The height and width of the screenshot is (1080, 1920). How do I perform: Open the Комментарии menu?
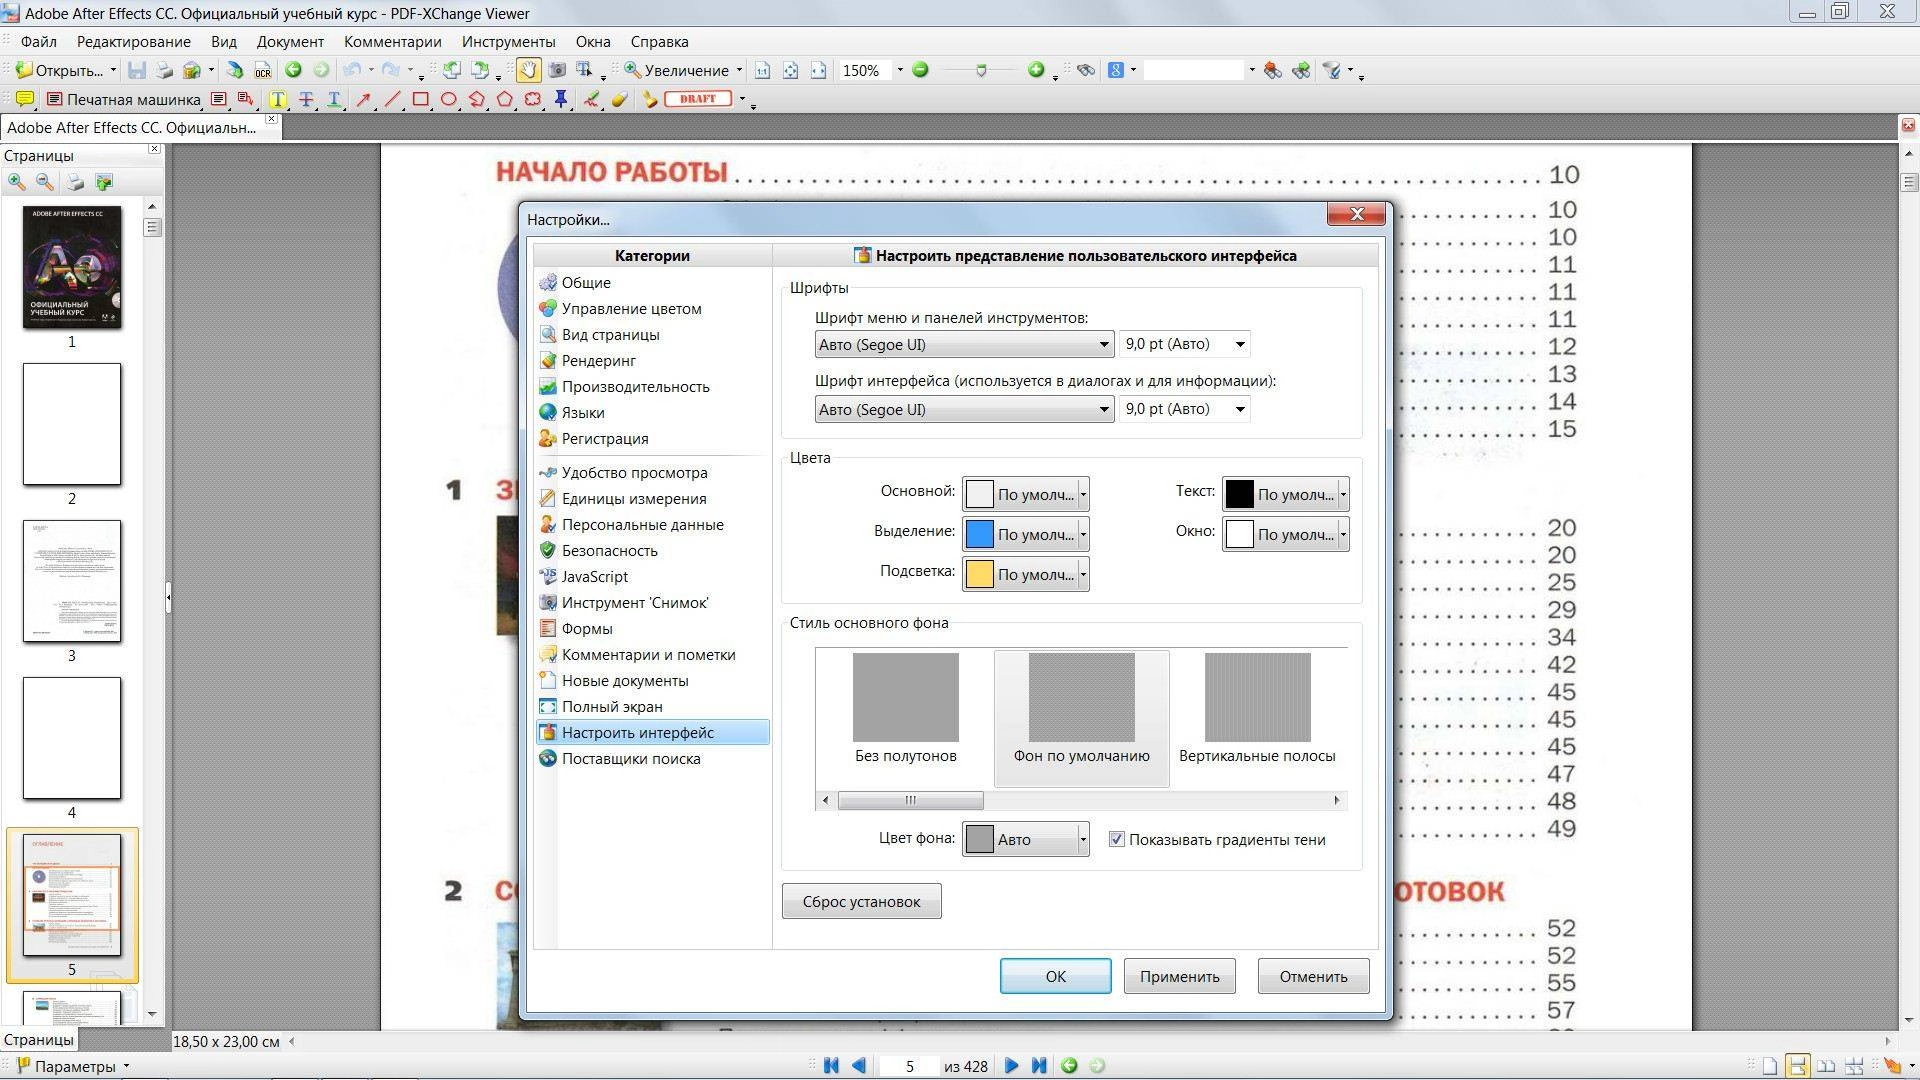point(392,42)
